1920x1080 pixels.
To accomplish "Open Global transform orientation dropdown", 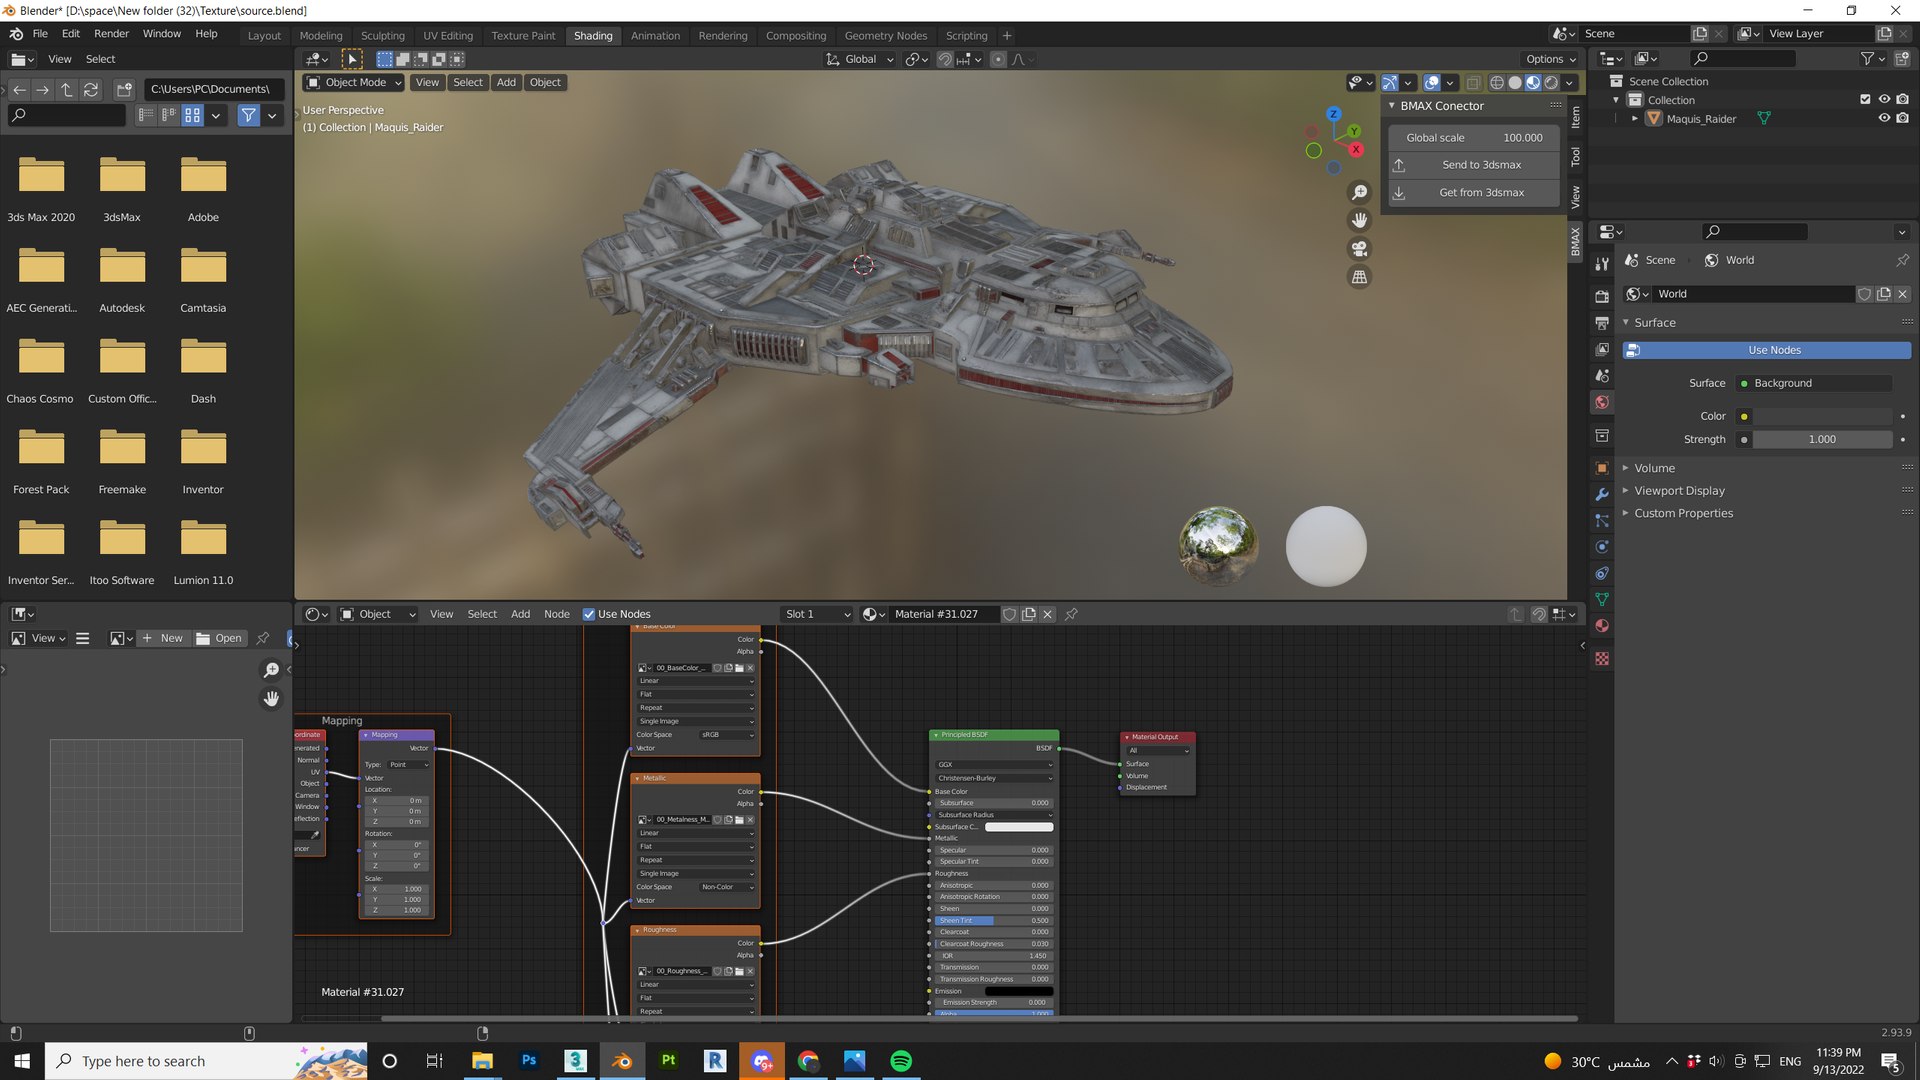I will pos(860,59).
